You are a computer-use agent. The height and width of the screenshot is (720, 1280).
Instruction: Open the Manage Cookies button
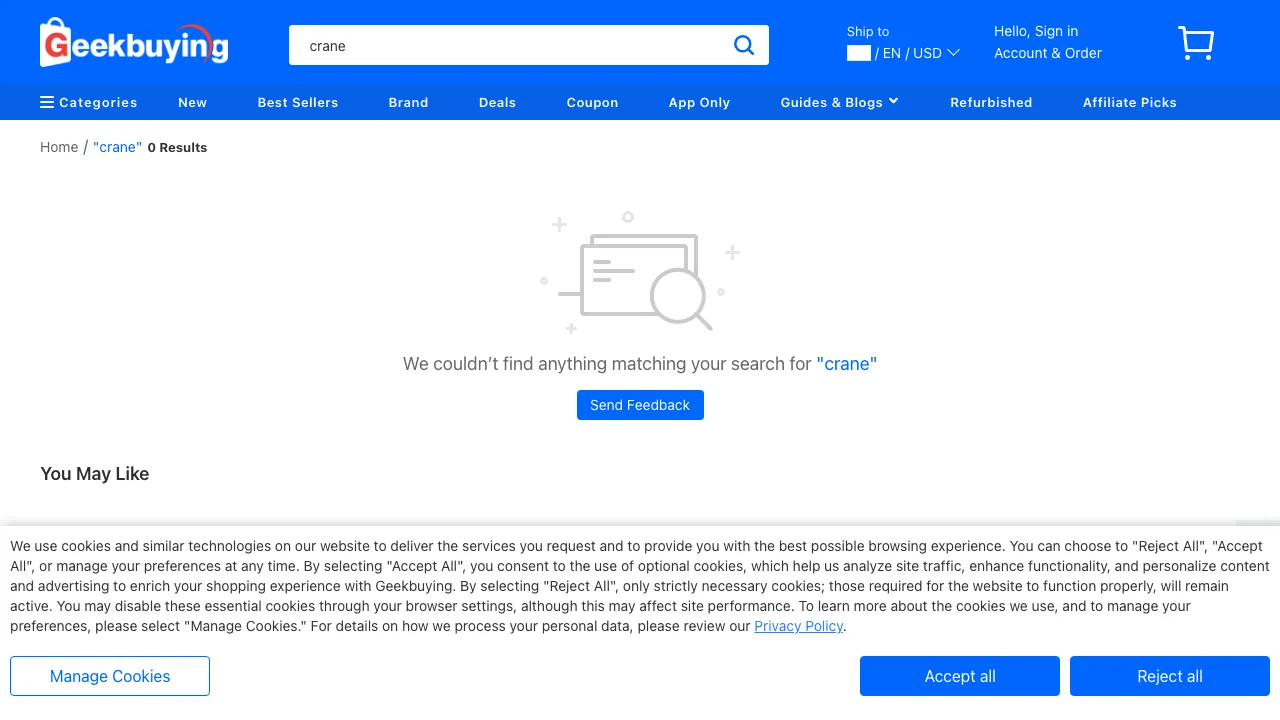[110, 676]
